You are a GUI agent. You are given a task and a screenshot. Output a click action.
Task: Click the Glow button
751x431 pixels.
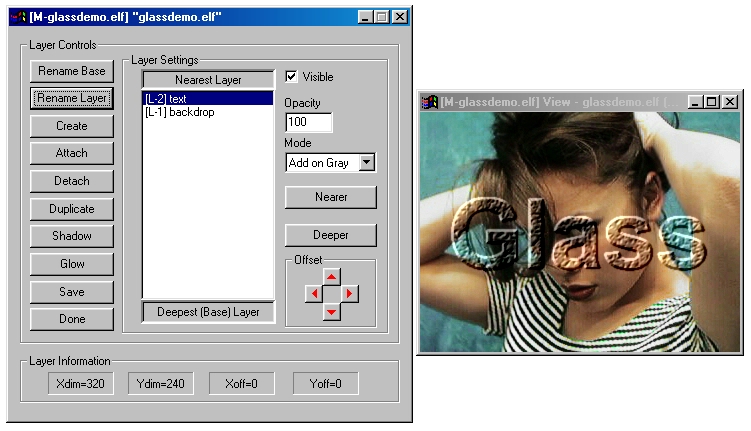[71, 264]
